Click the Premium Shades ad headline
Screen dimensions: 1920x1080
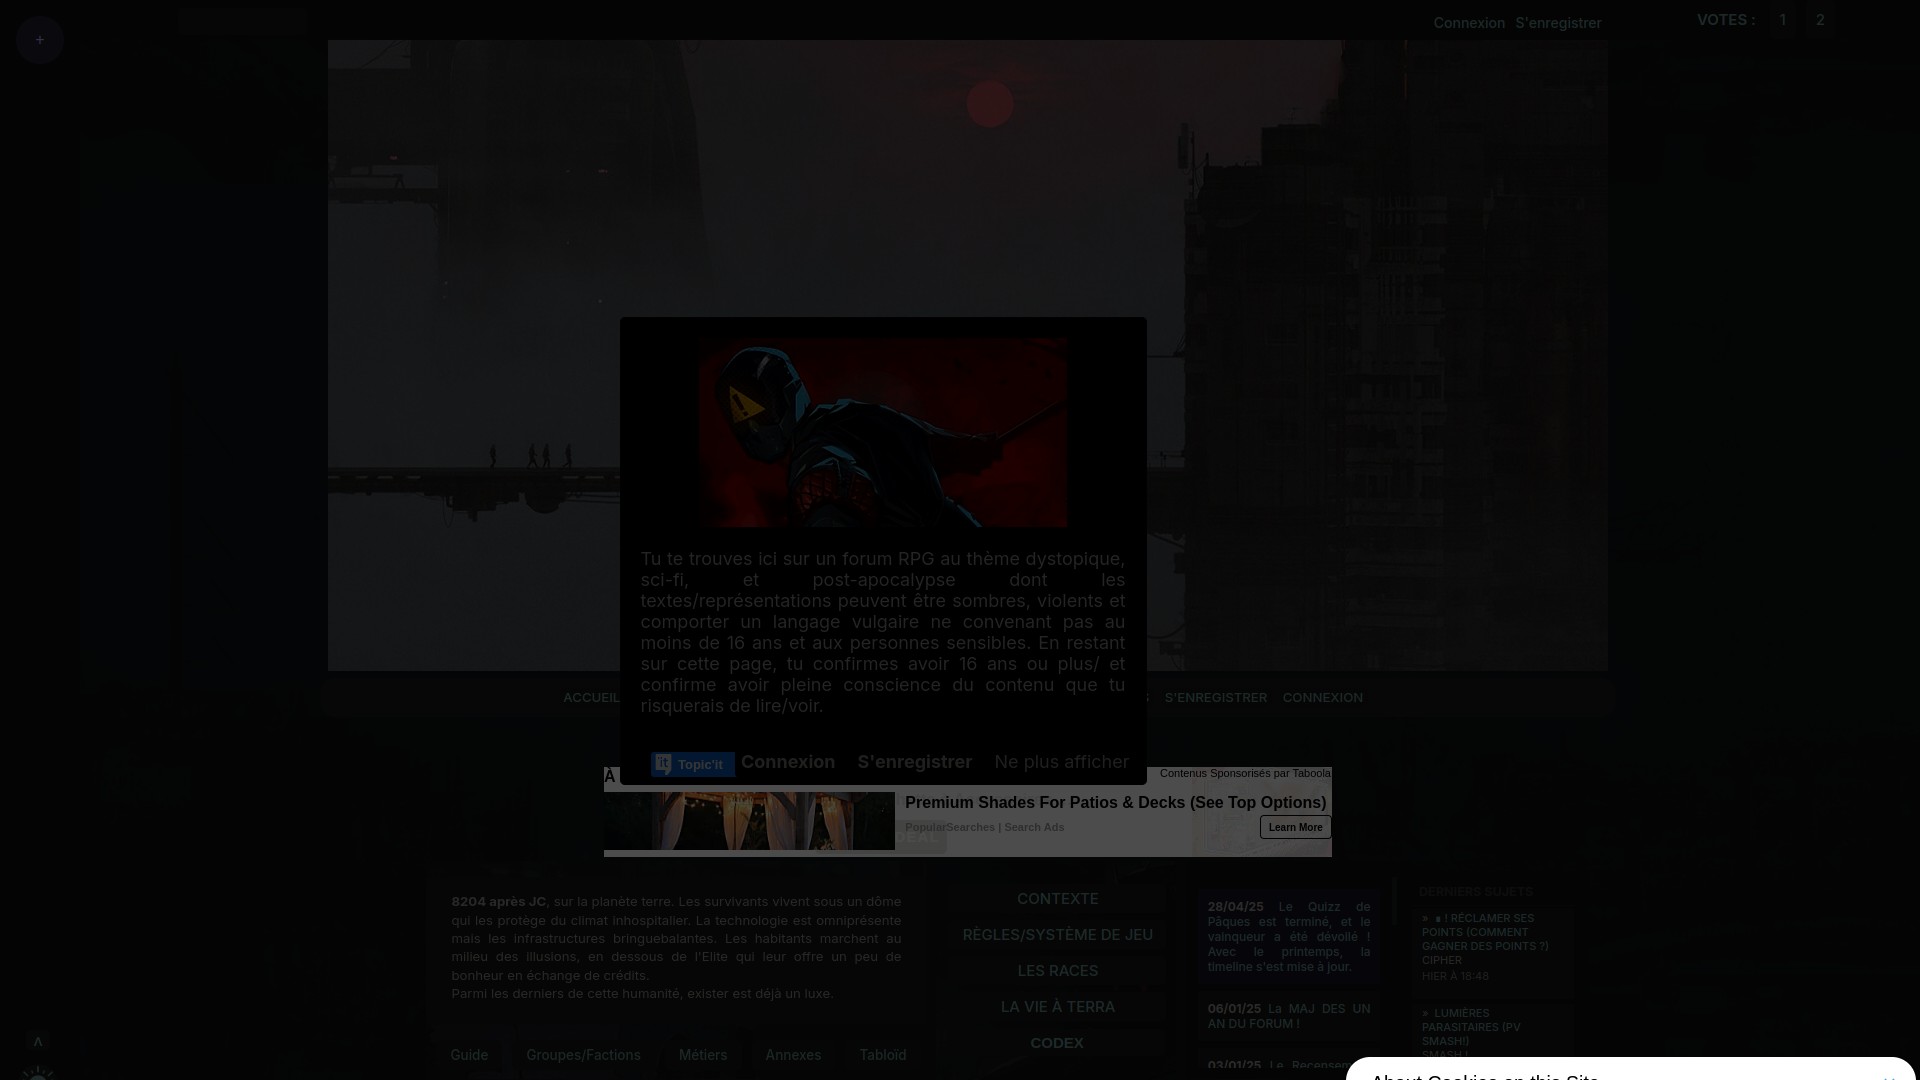1115,803
